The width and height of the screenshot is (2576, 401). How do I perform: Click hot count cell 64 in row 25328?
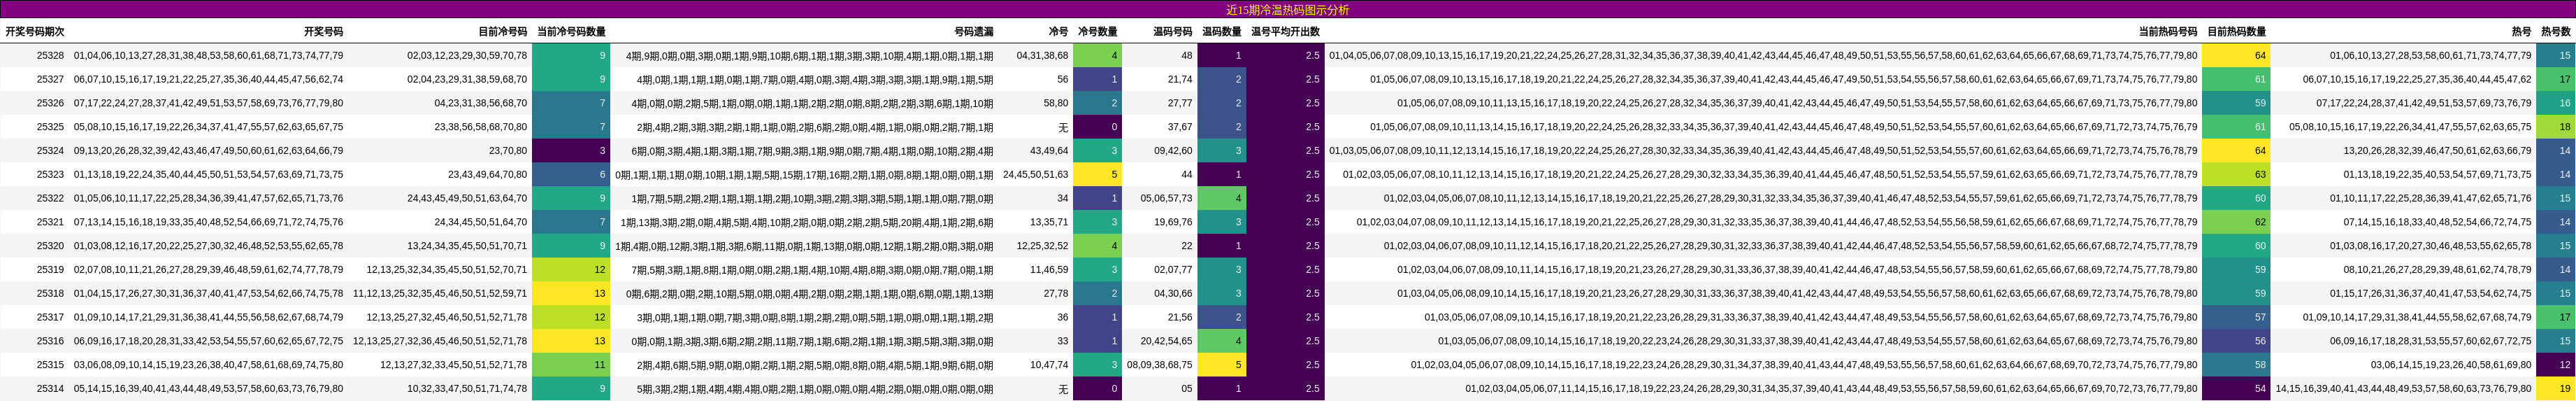pos(2236,56)
